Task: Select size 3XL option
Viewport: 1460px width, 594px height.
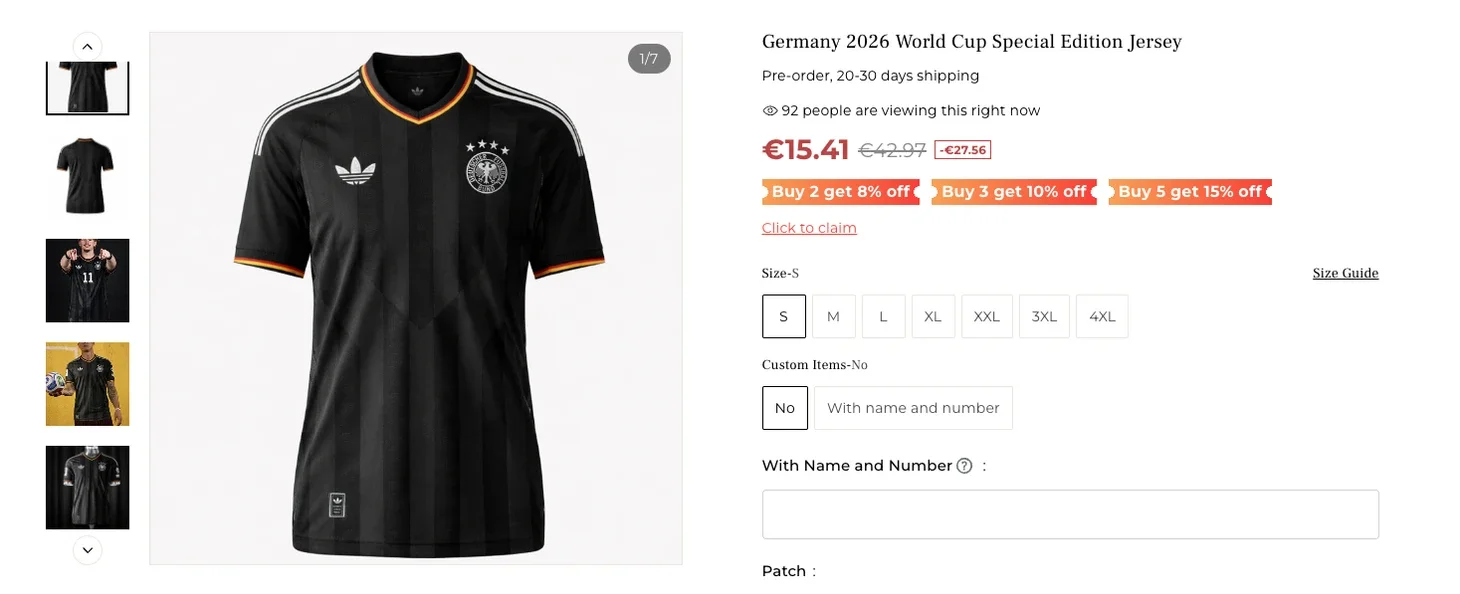Action: pyautogui.click(x=1044, y=316)
